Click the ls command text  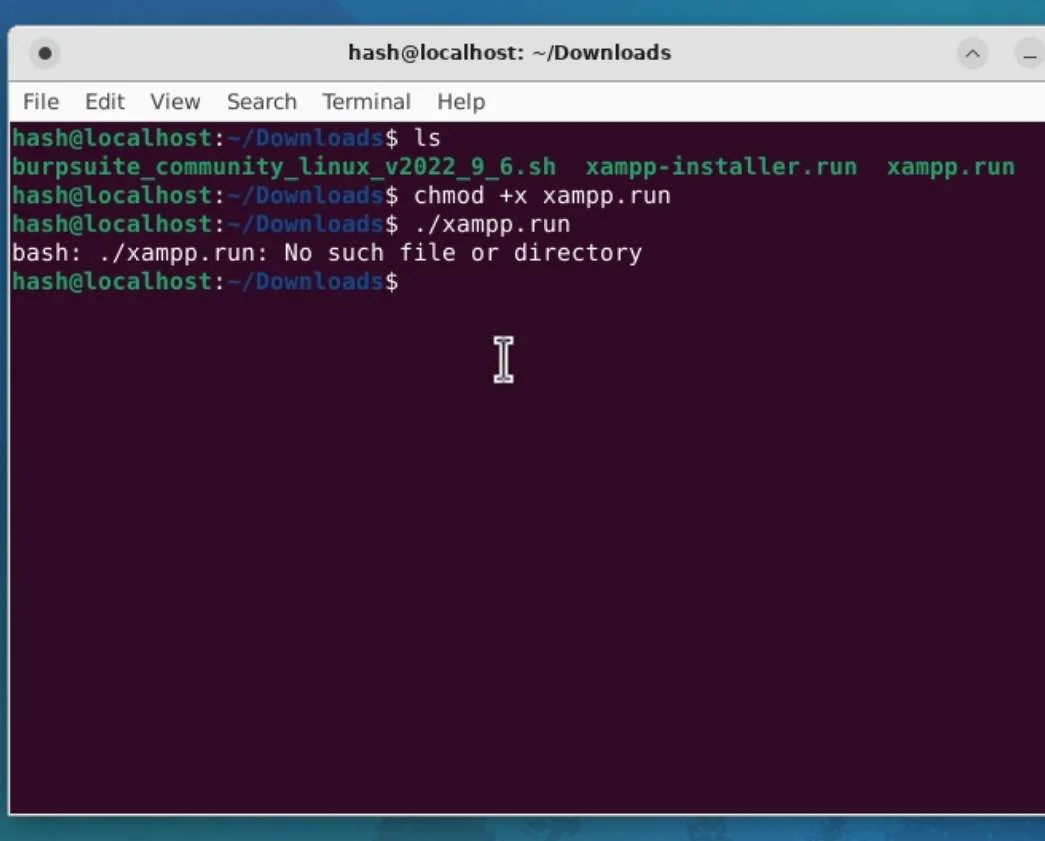pos(427,138)
